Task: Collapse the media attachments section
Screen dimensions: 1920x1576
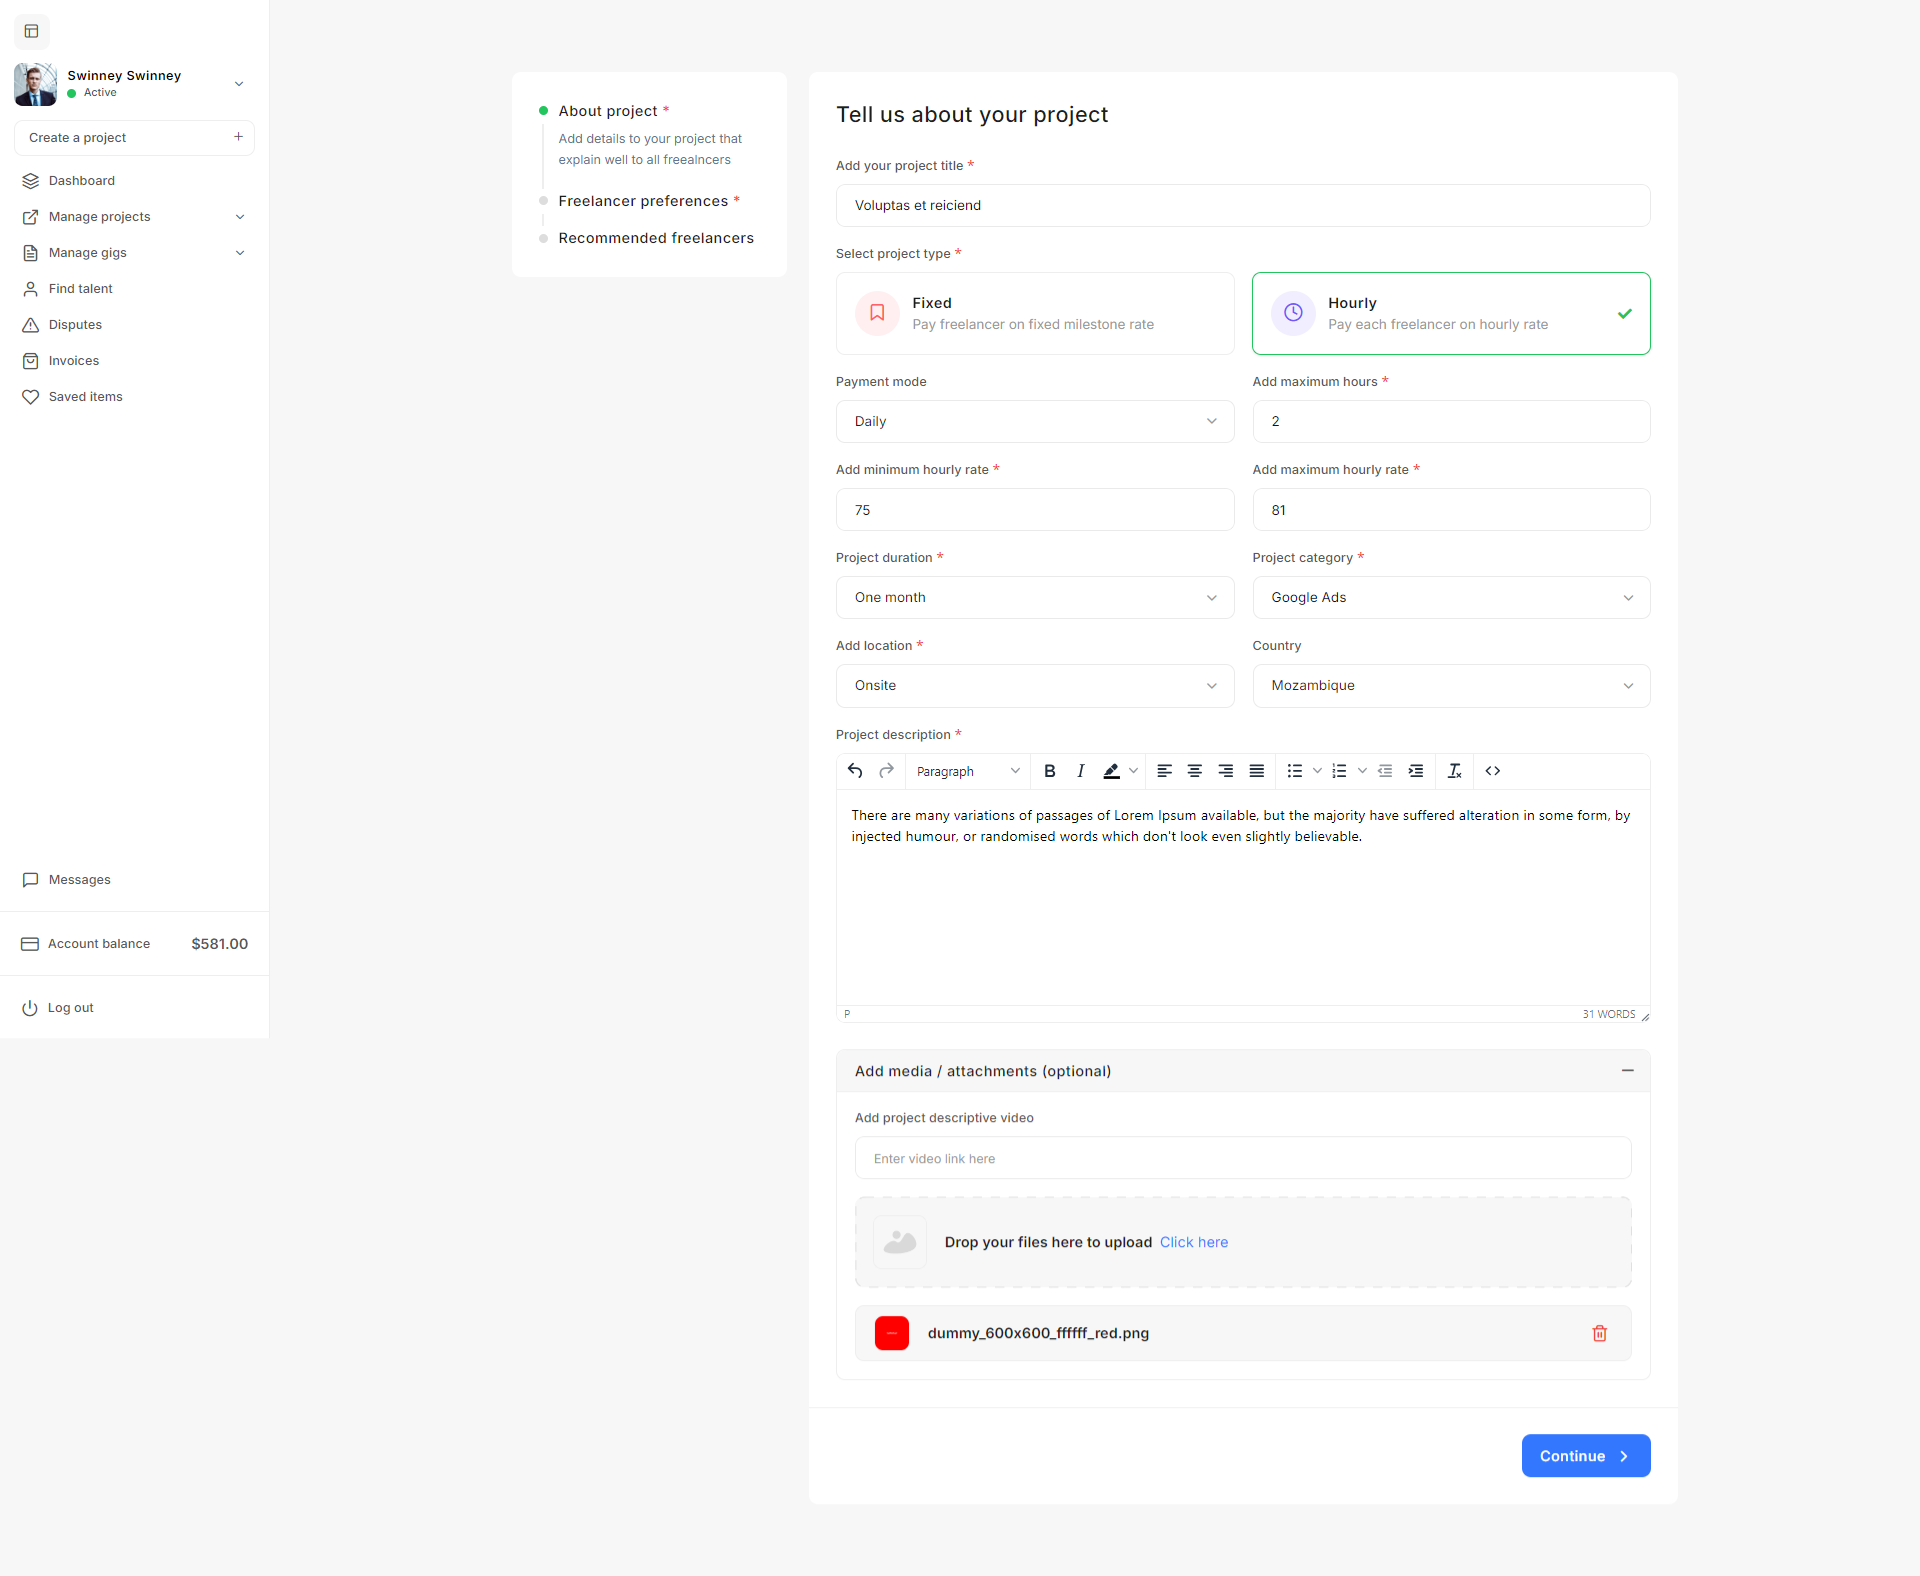Action: [x=1627, y=1071]
